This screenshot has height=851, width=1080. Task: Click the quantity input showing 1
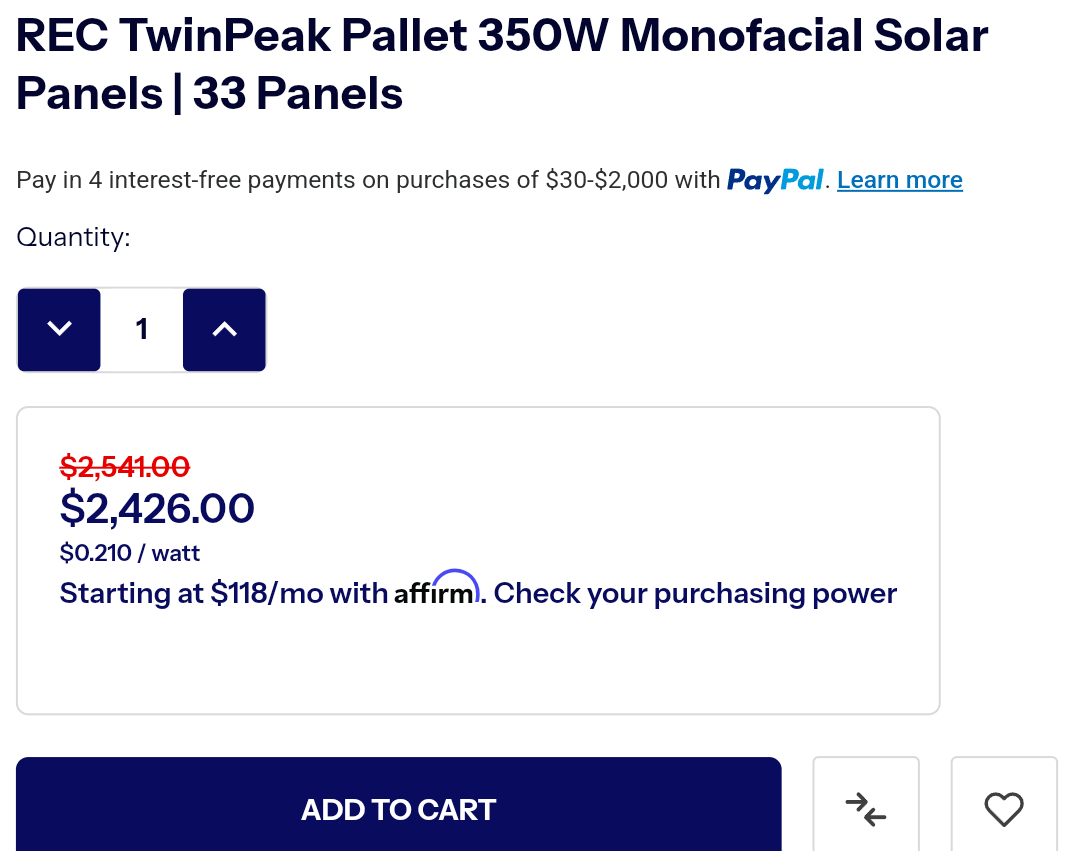point(142,329)
